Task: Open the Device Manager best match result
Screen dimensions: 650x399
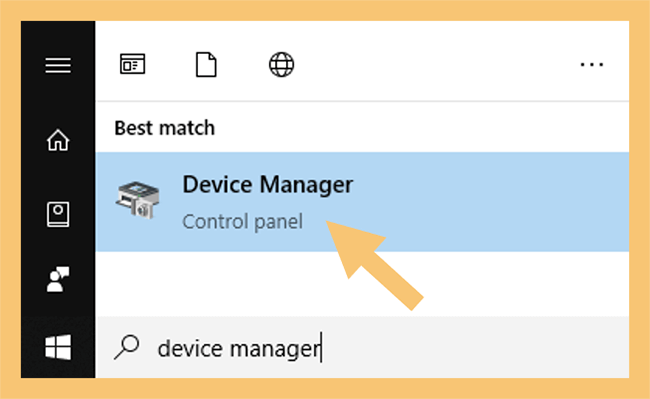Action: click(362, 202)
